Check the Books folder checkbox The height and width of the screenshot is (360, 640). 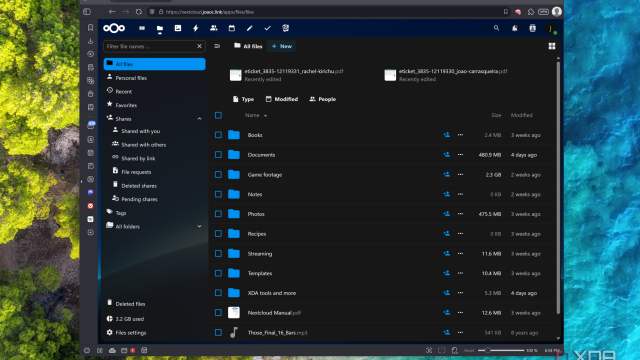tap(218, 135)
